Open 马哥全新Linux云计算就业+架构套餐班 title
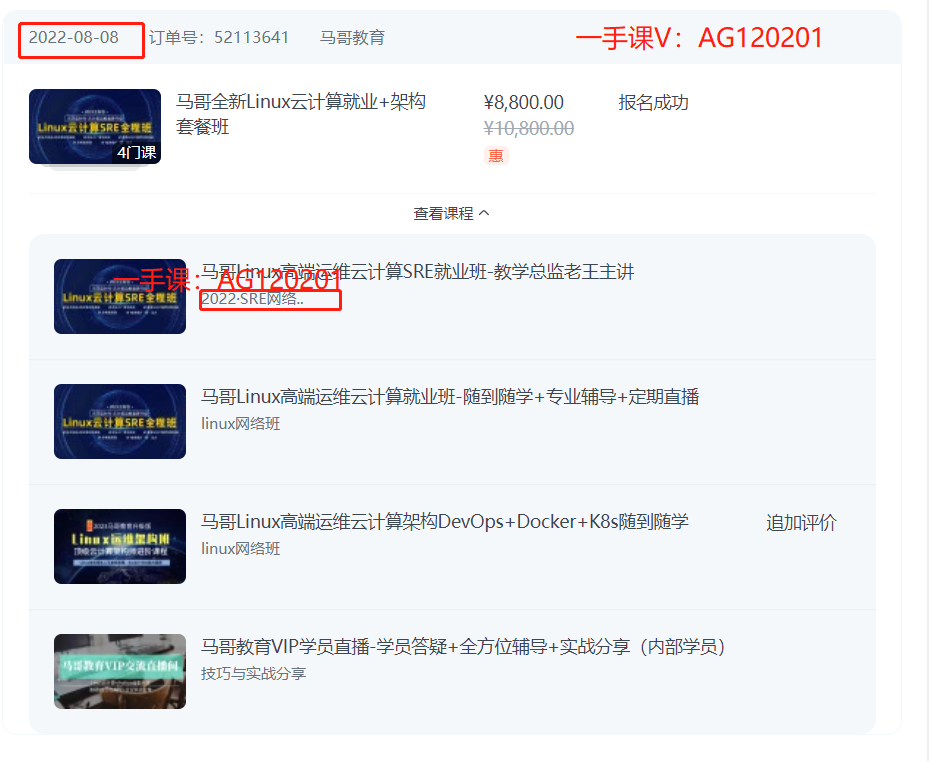 tap(301, 114)
